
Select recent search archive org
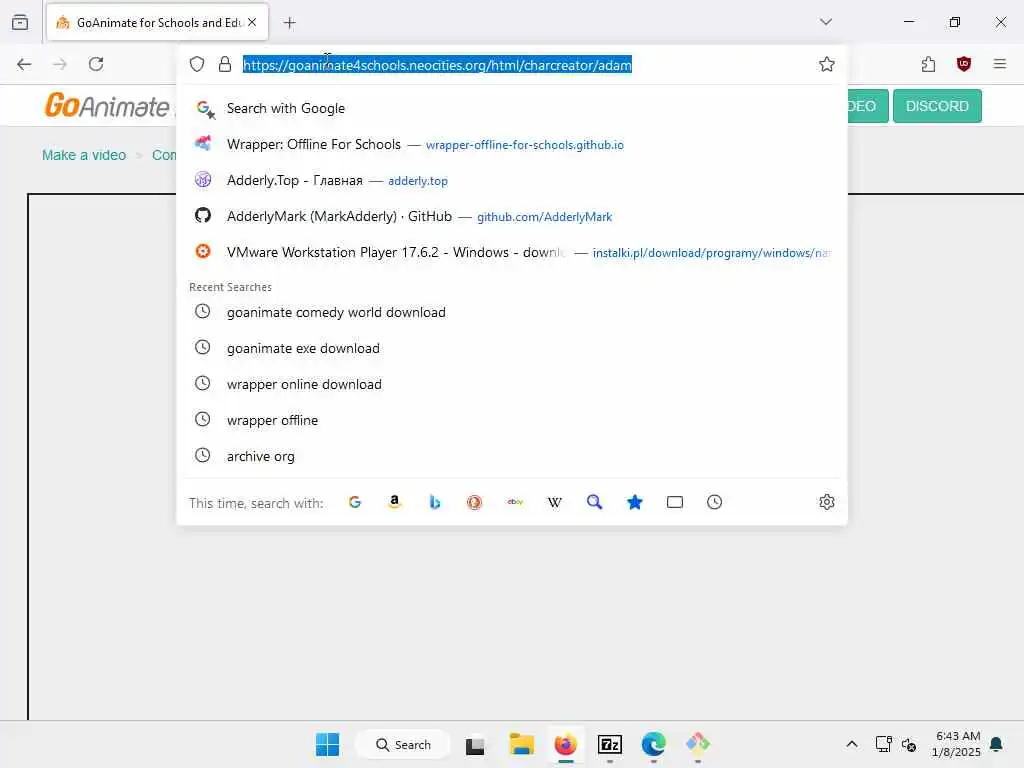coord(512,456)
